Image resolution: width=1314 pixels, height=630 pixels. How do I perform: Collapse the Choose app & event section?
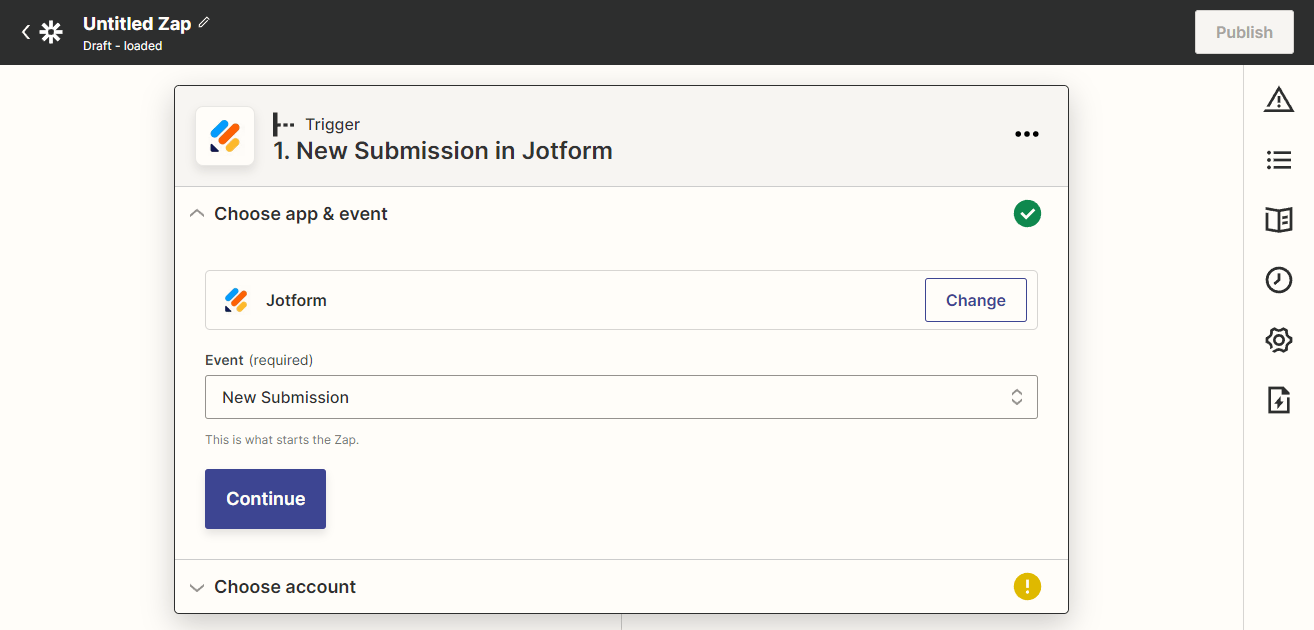197,214
